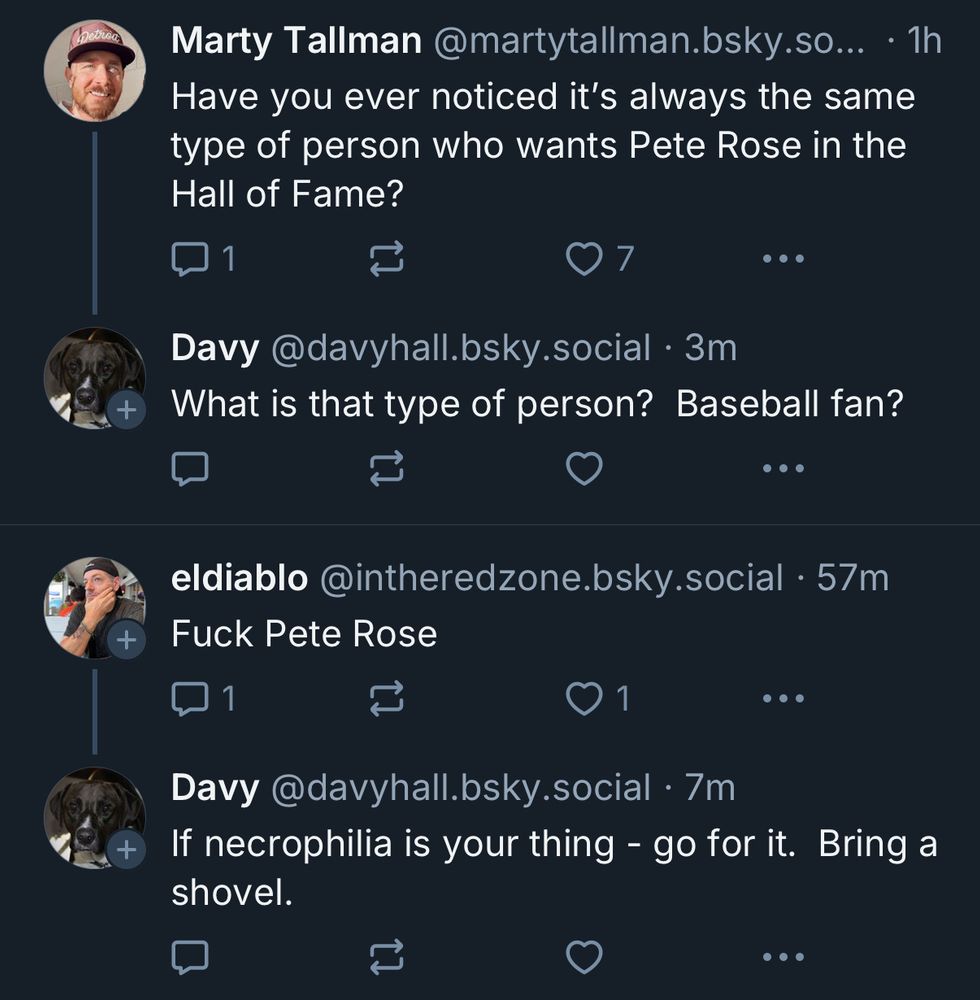Open more options on eldiablo's post
The height and width of the screenshot is (1000, 980).
click(x=782, y=699)
